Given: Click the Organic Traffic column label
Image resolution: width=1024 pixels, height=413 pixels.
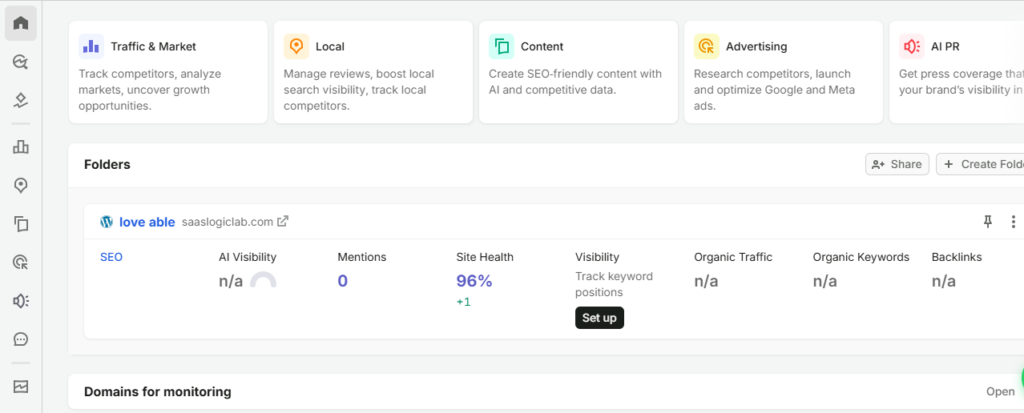Looking at the screenshot, I should (733, 257).
